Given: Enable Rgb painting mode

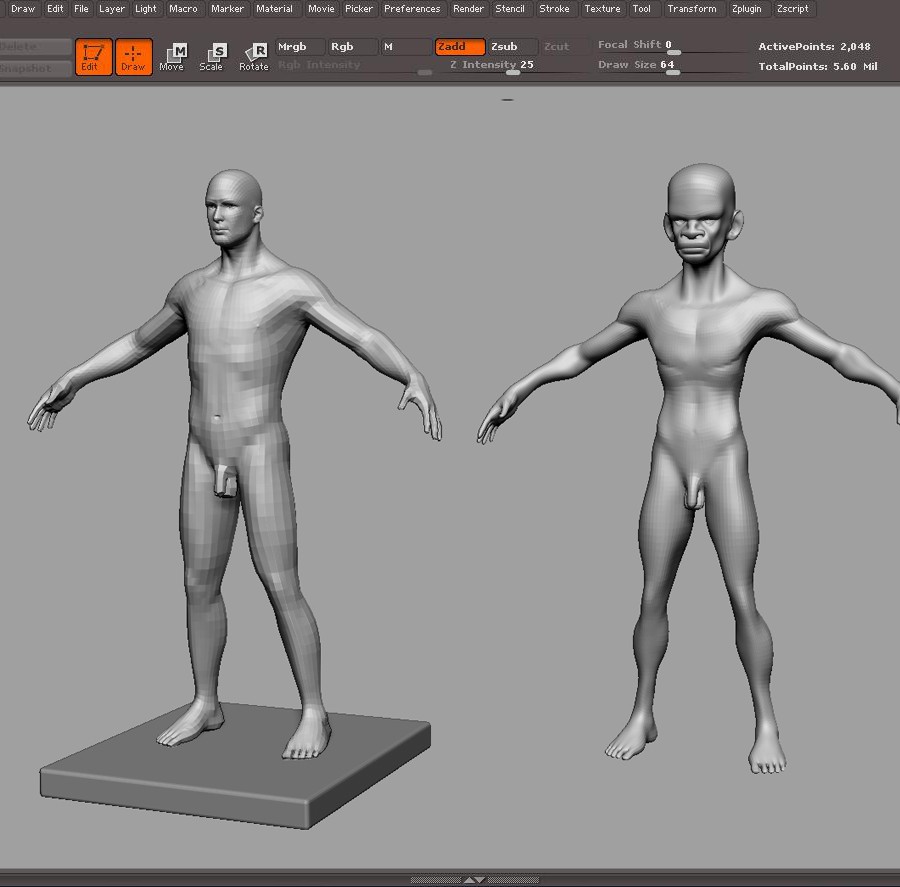Looking at the screenshot, I should [353, 47].
